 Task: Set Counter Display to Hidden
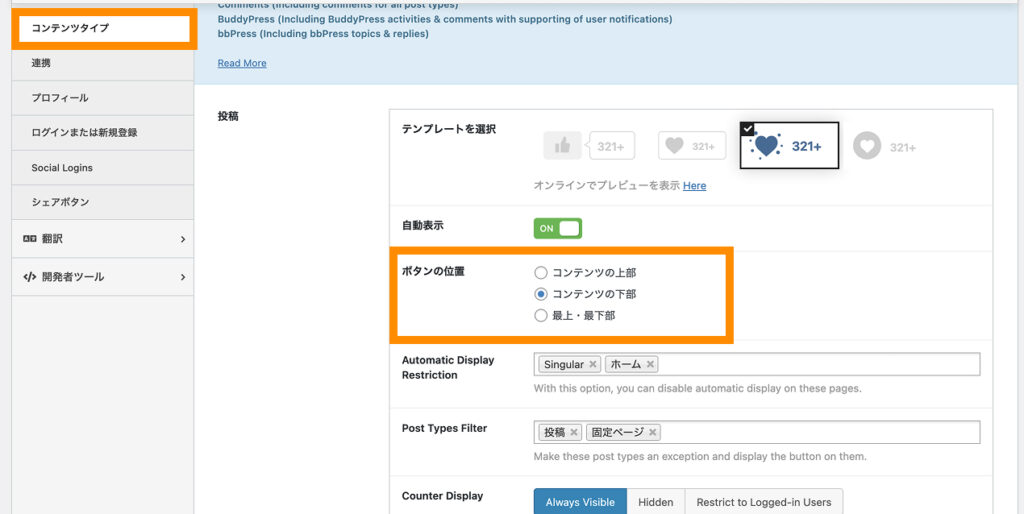tap(656, 502)
